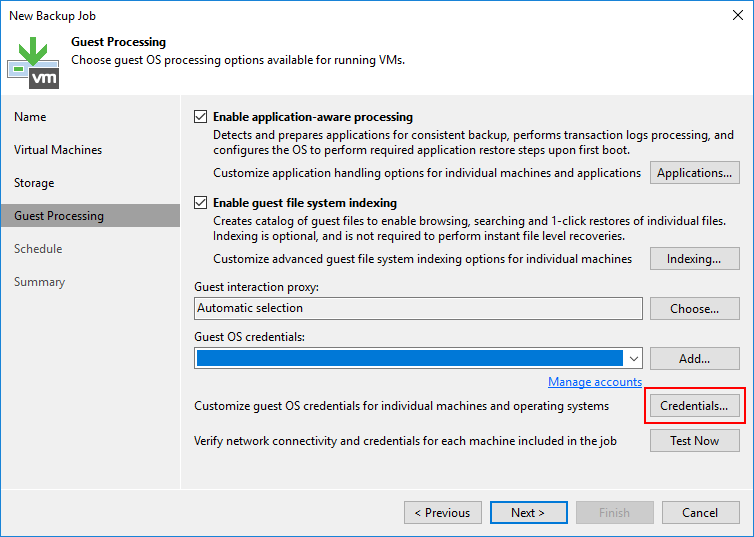
Task: Select the Storage step in sidebar
Action: (x=34, y=183)
